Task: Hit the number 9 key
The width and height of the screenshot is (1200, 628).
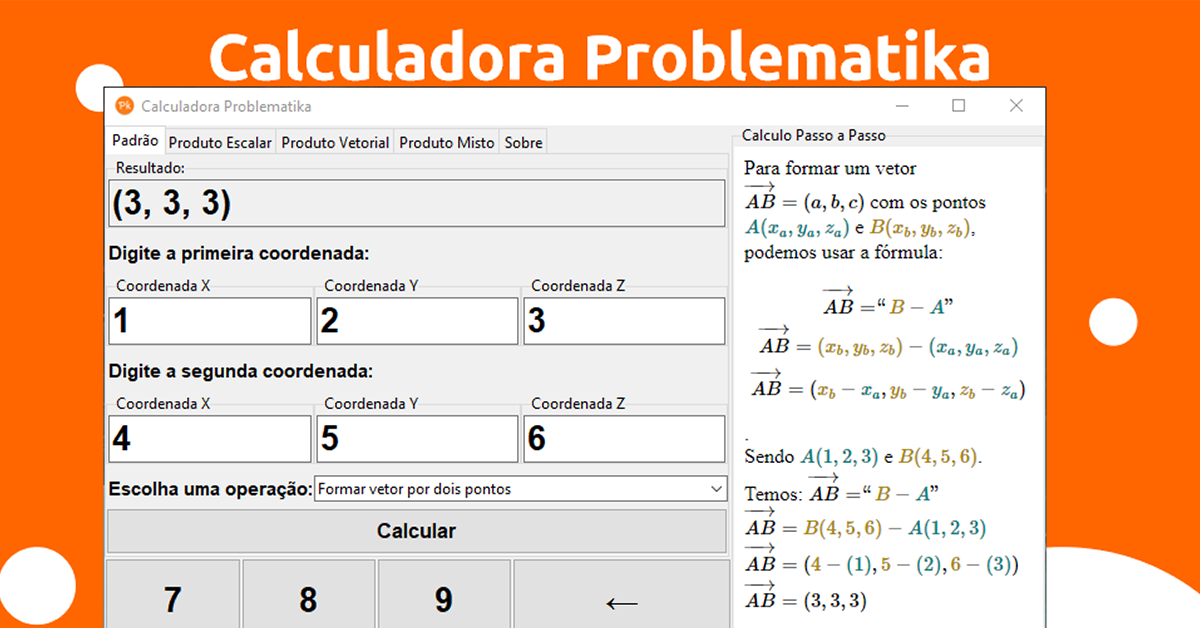Action: 443,598
